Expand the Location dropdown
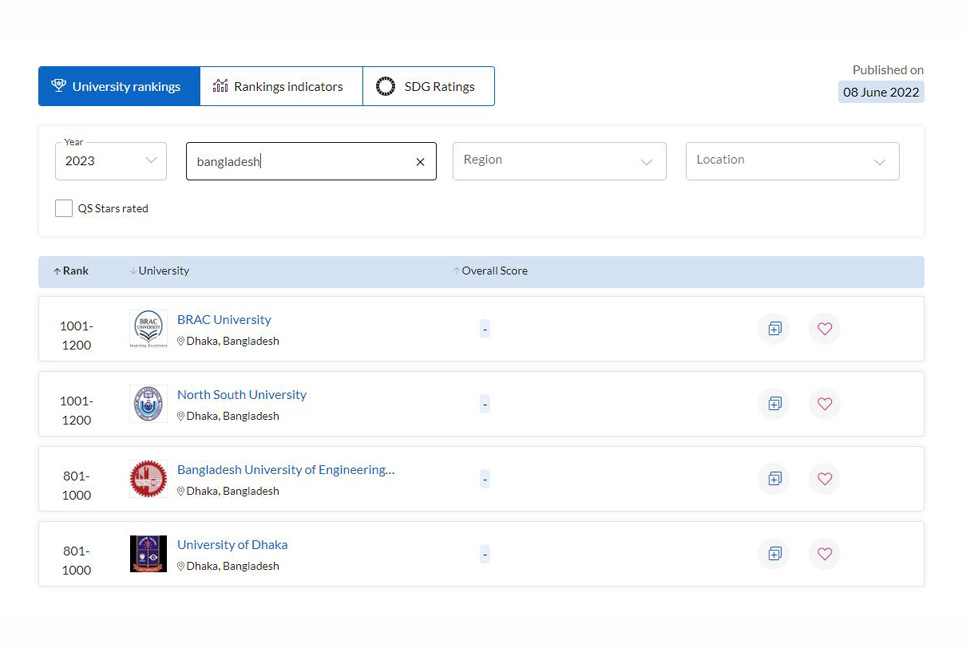 click(792, 161)
